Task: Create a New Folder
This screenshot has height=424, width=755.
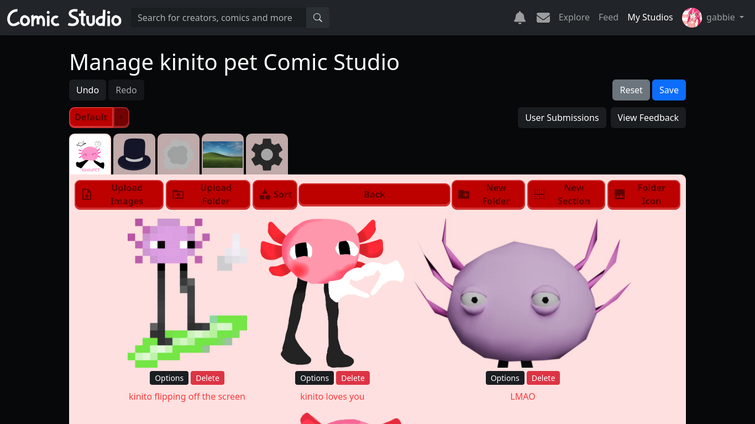Action: pyautogui.click(x=488, y=194)
